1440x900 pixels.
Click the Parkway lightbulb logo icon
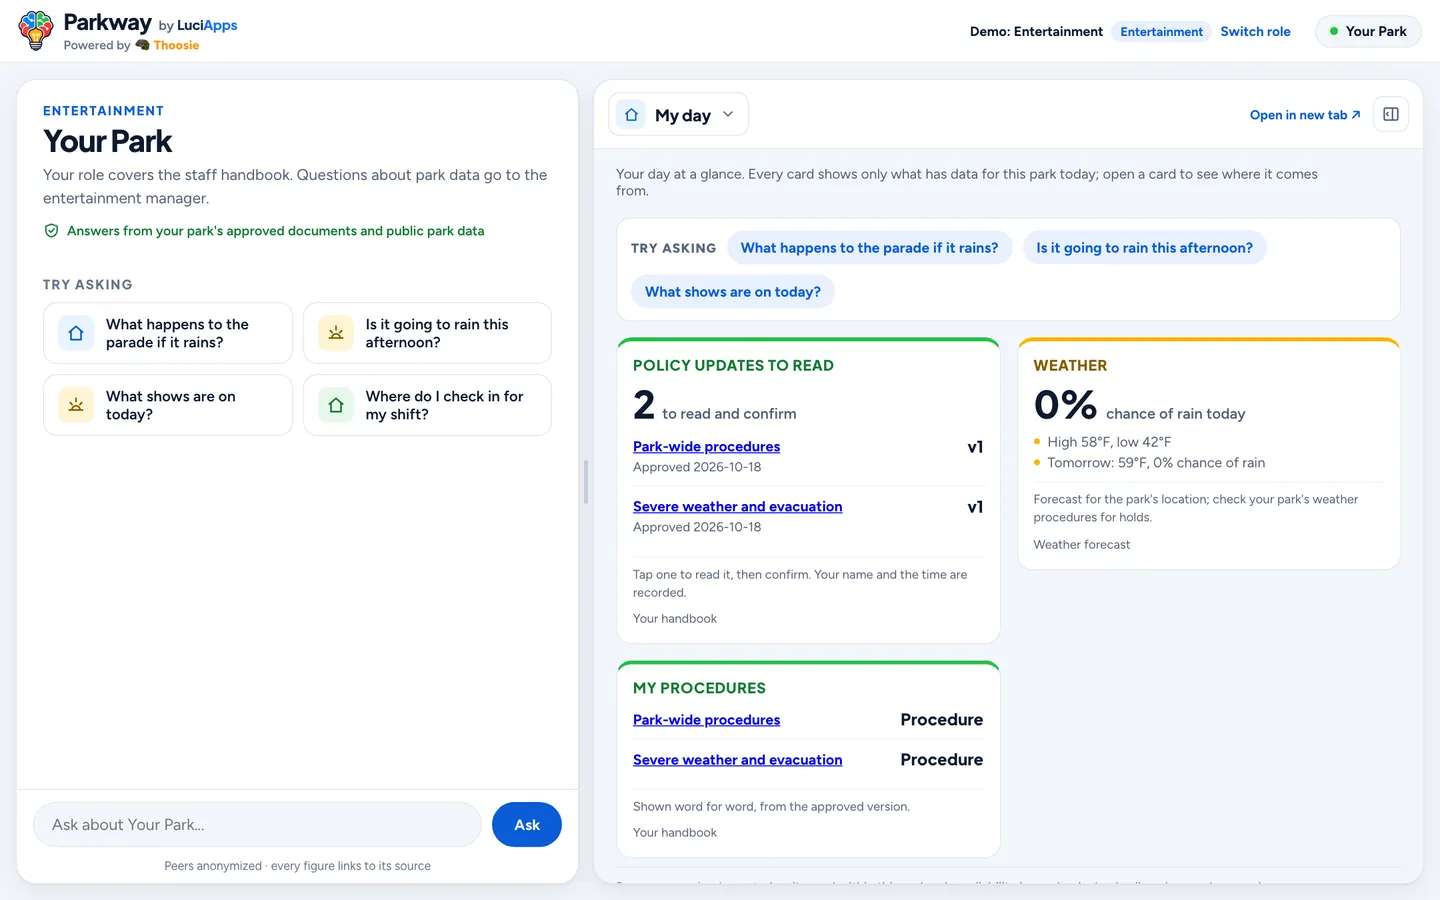[x=36, y=31]
